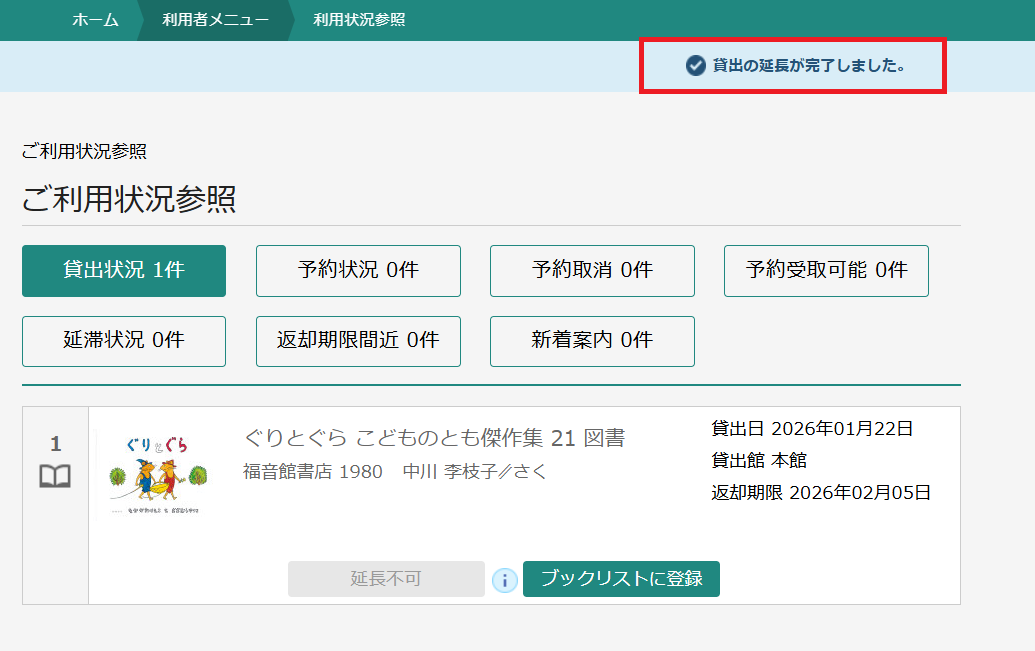The width and height of the screenshot is (1035, 651).
Task: View the 予約受取可能 0件 tab
Action: [826, 270]
